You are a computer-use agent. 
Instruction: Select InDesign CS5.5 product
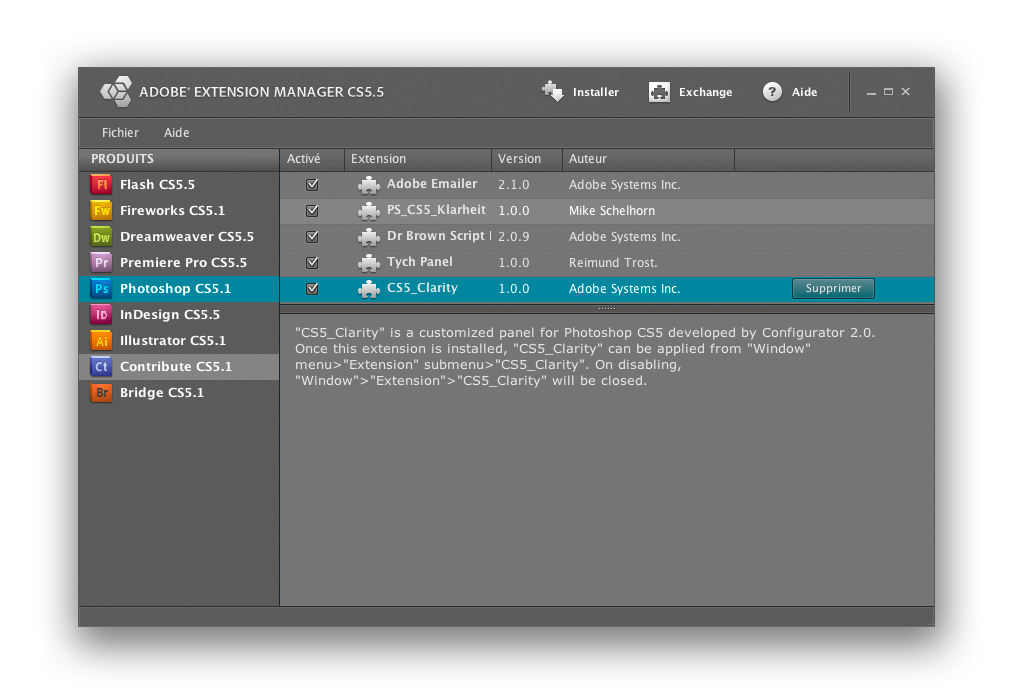pyautogui.click(x=179, y=315)
